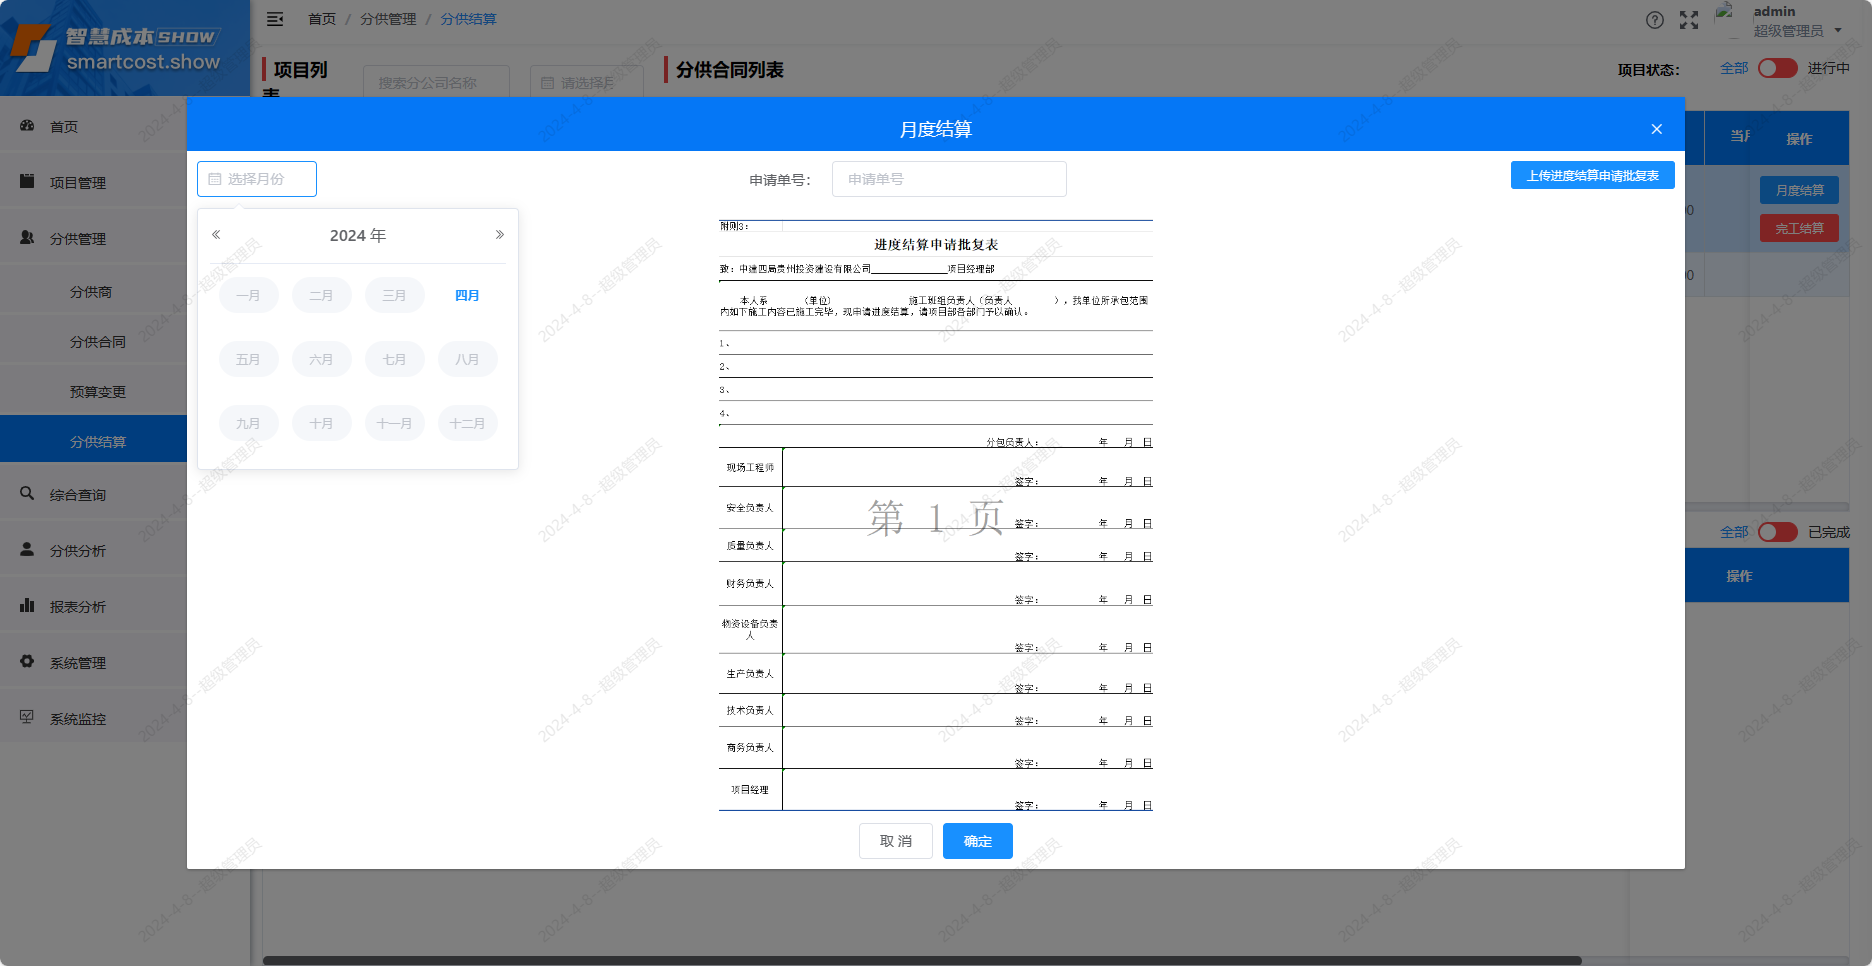1872x966 pixels.
Task: Open the help question mark icon
Action: click(x=1655, y=20)
